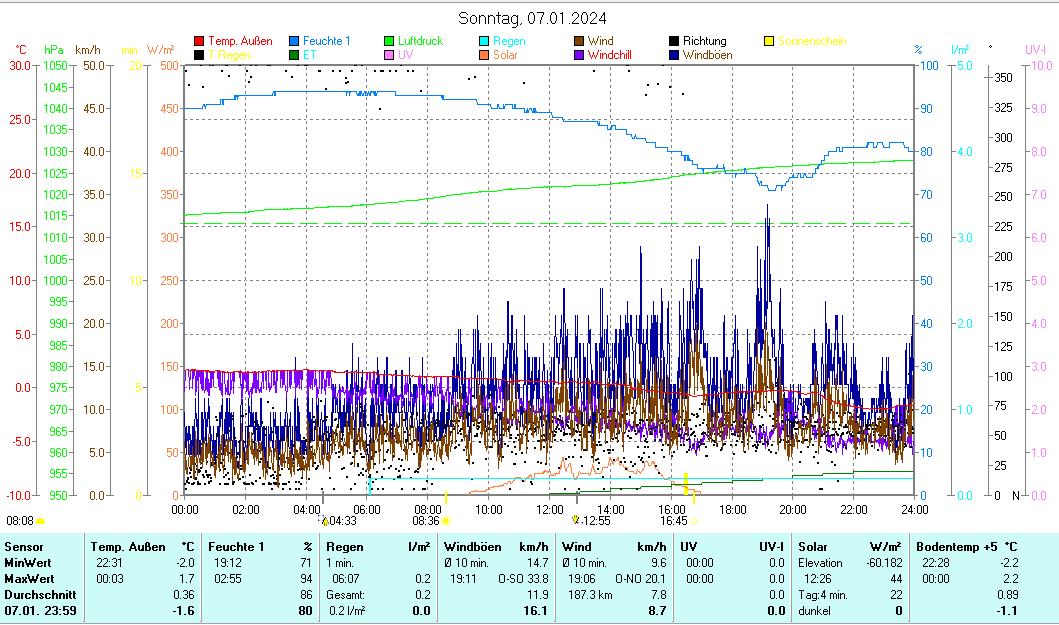Select the yellow Sonnenschein legend square
Image resolution: width=1059 pixels, height=625 pixels.
pyautogui.click(x=769, y=41)
